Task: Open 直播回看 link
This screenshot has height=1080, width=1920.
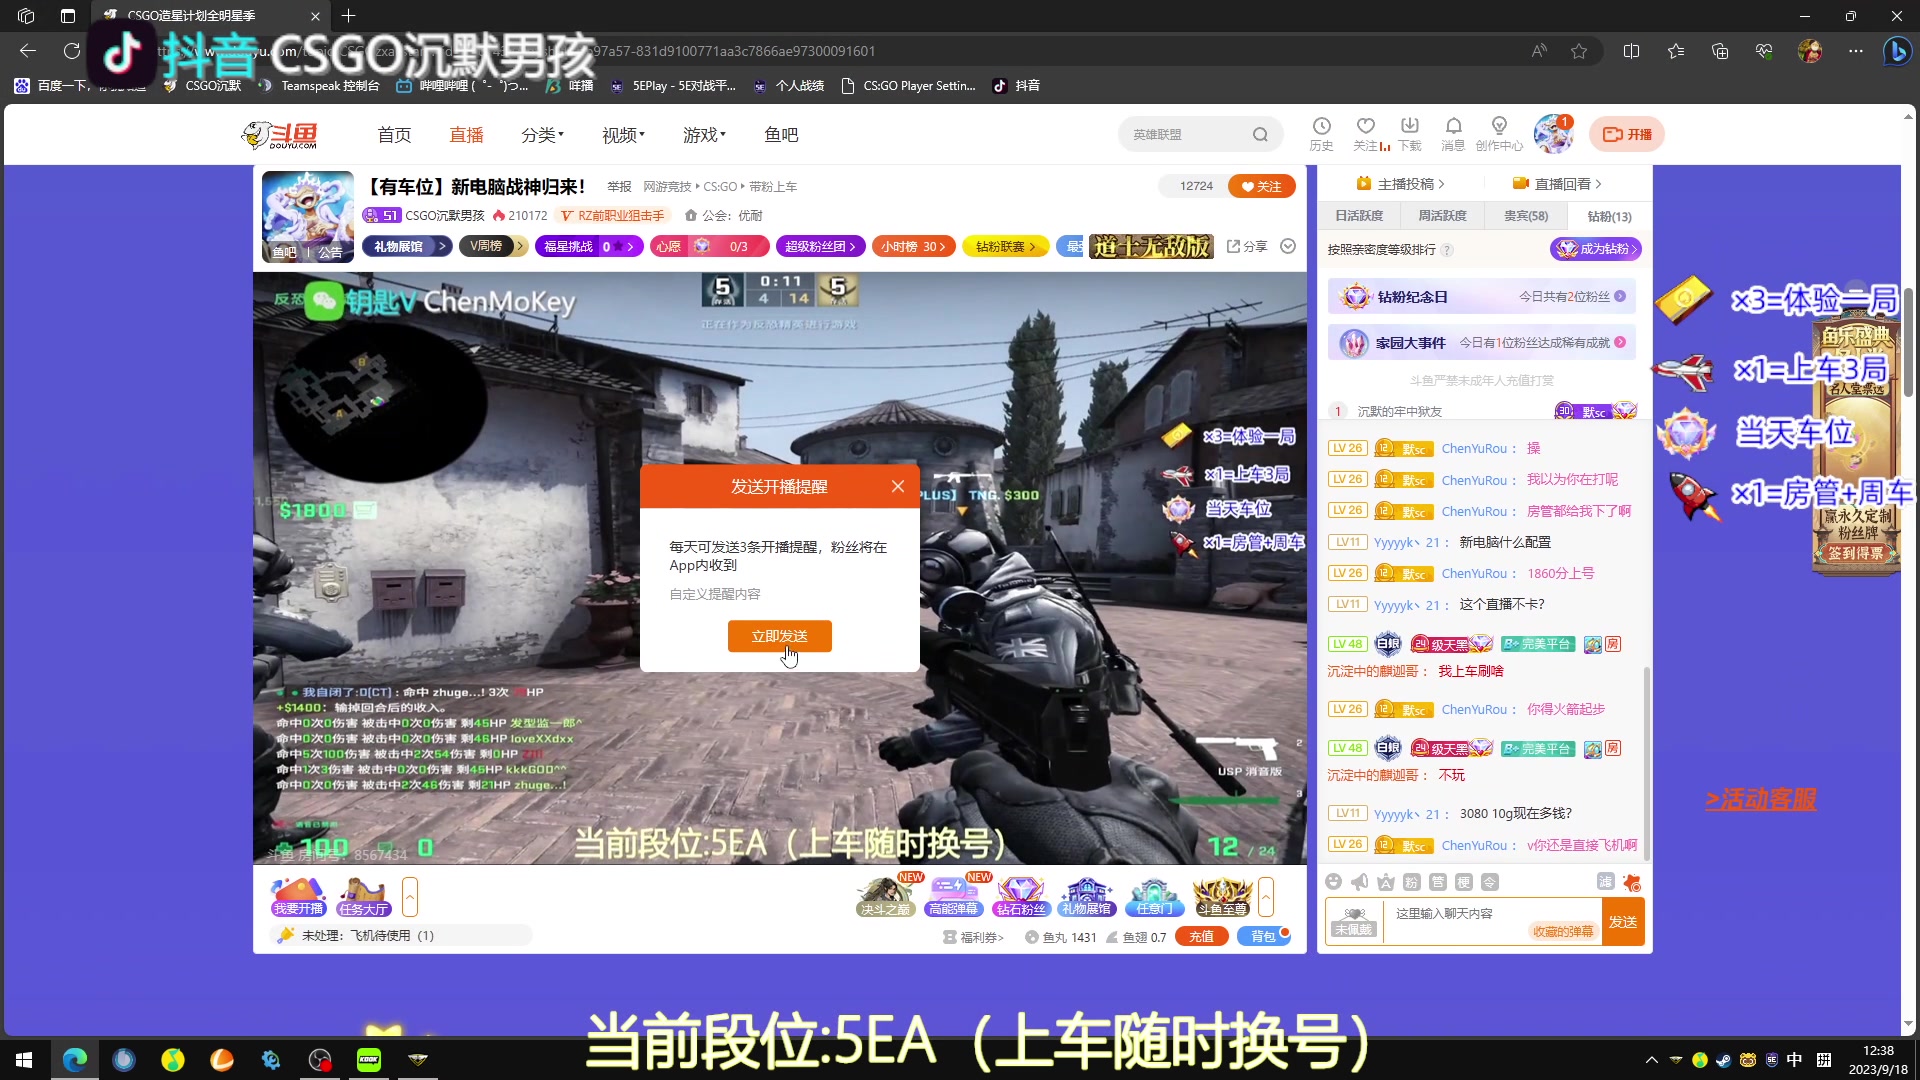Action: coord(1557,184)
